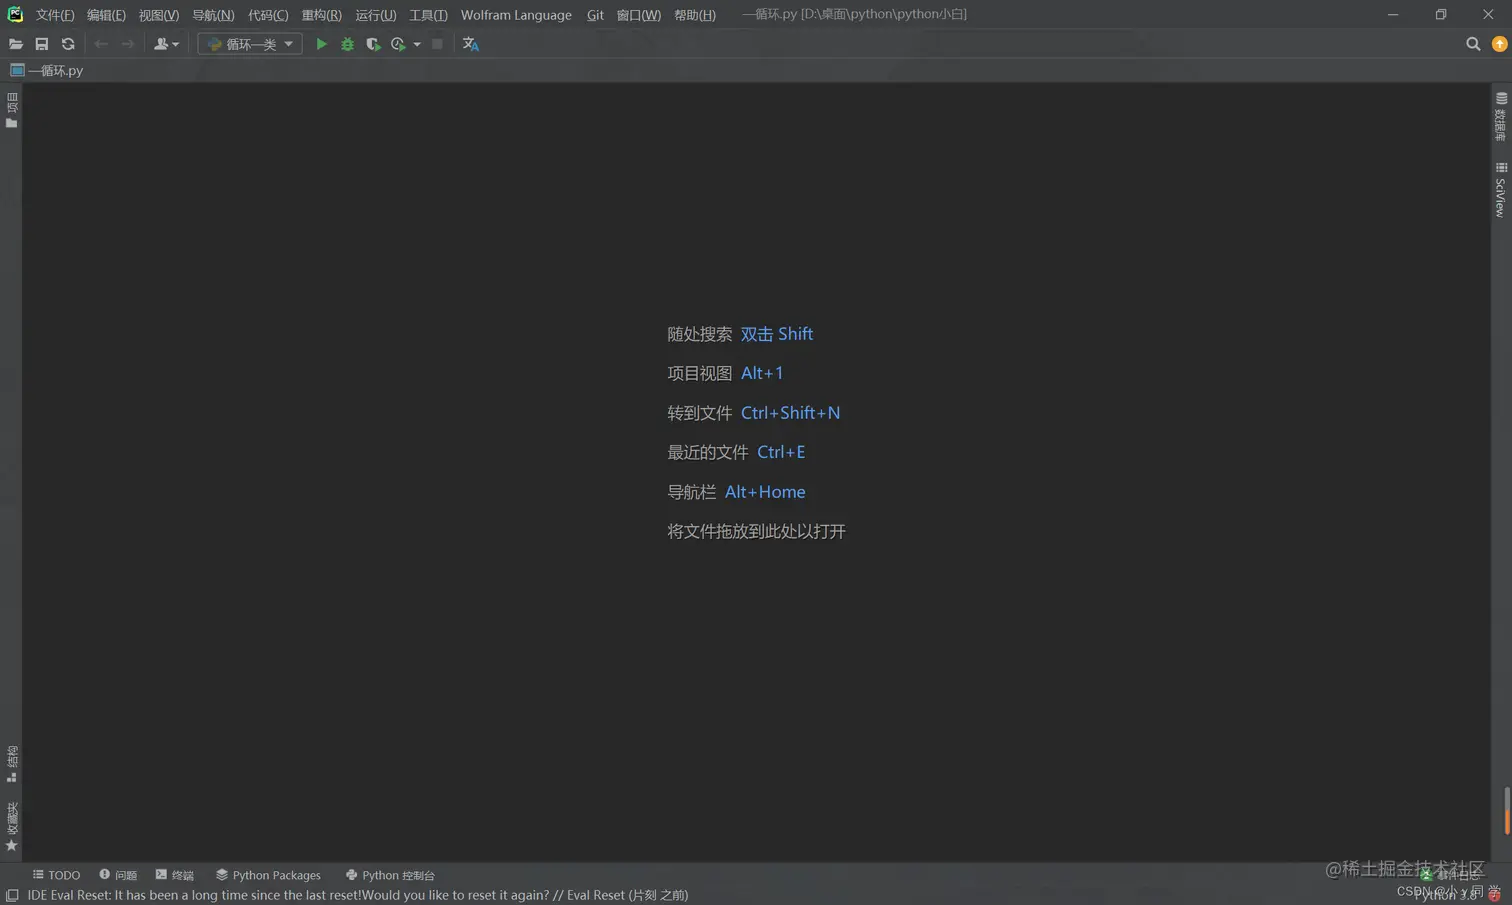Open the 循环一类 run configuration dropdown

point(250,44)
